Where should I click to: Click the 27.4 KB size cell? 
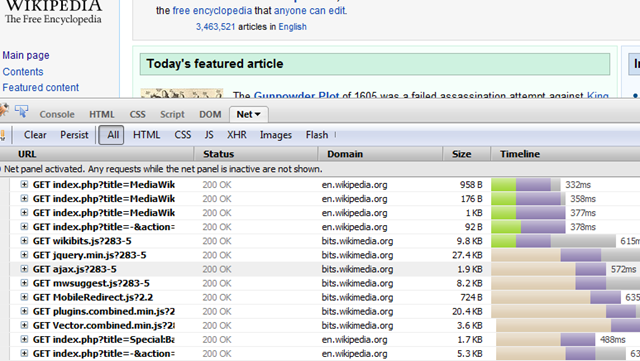467,255
